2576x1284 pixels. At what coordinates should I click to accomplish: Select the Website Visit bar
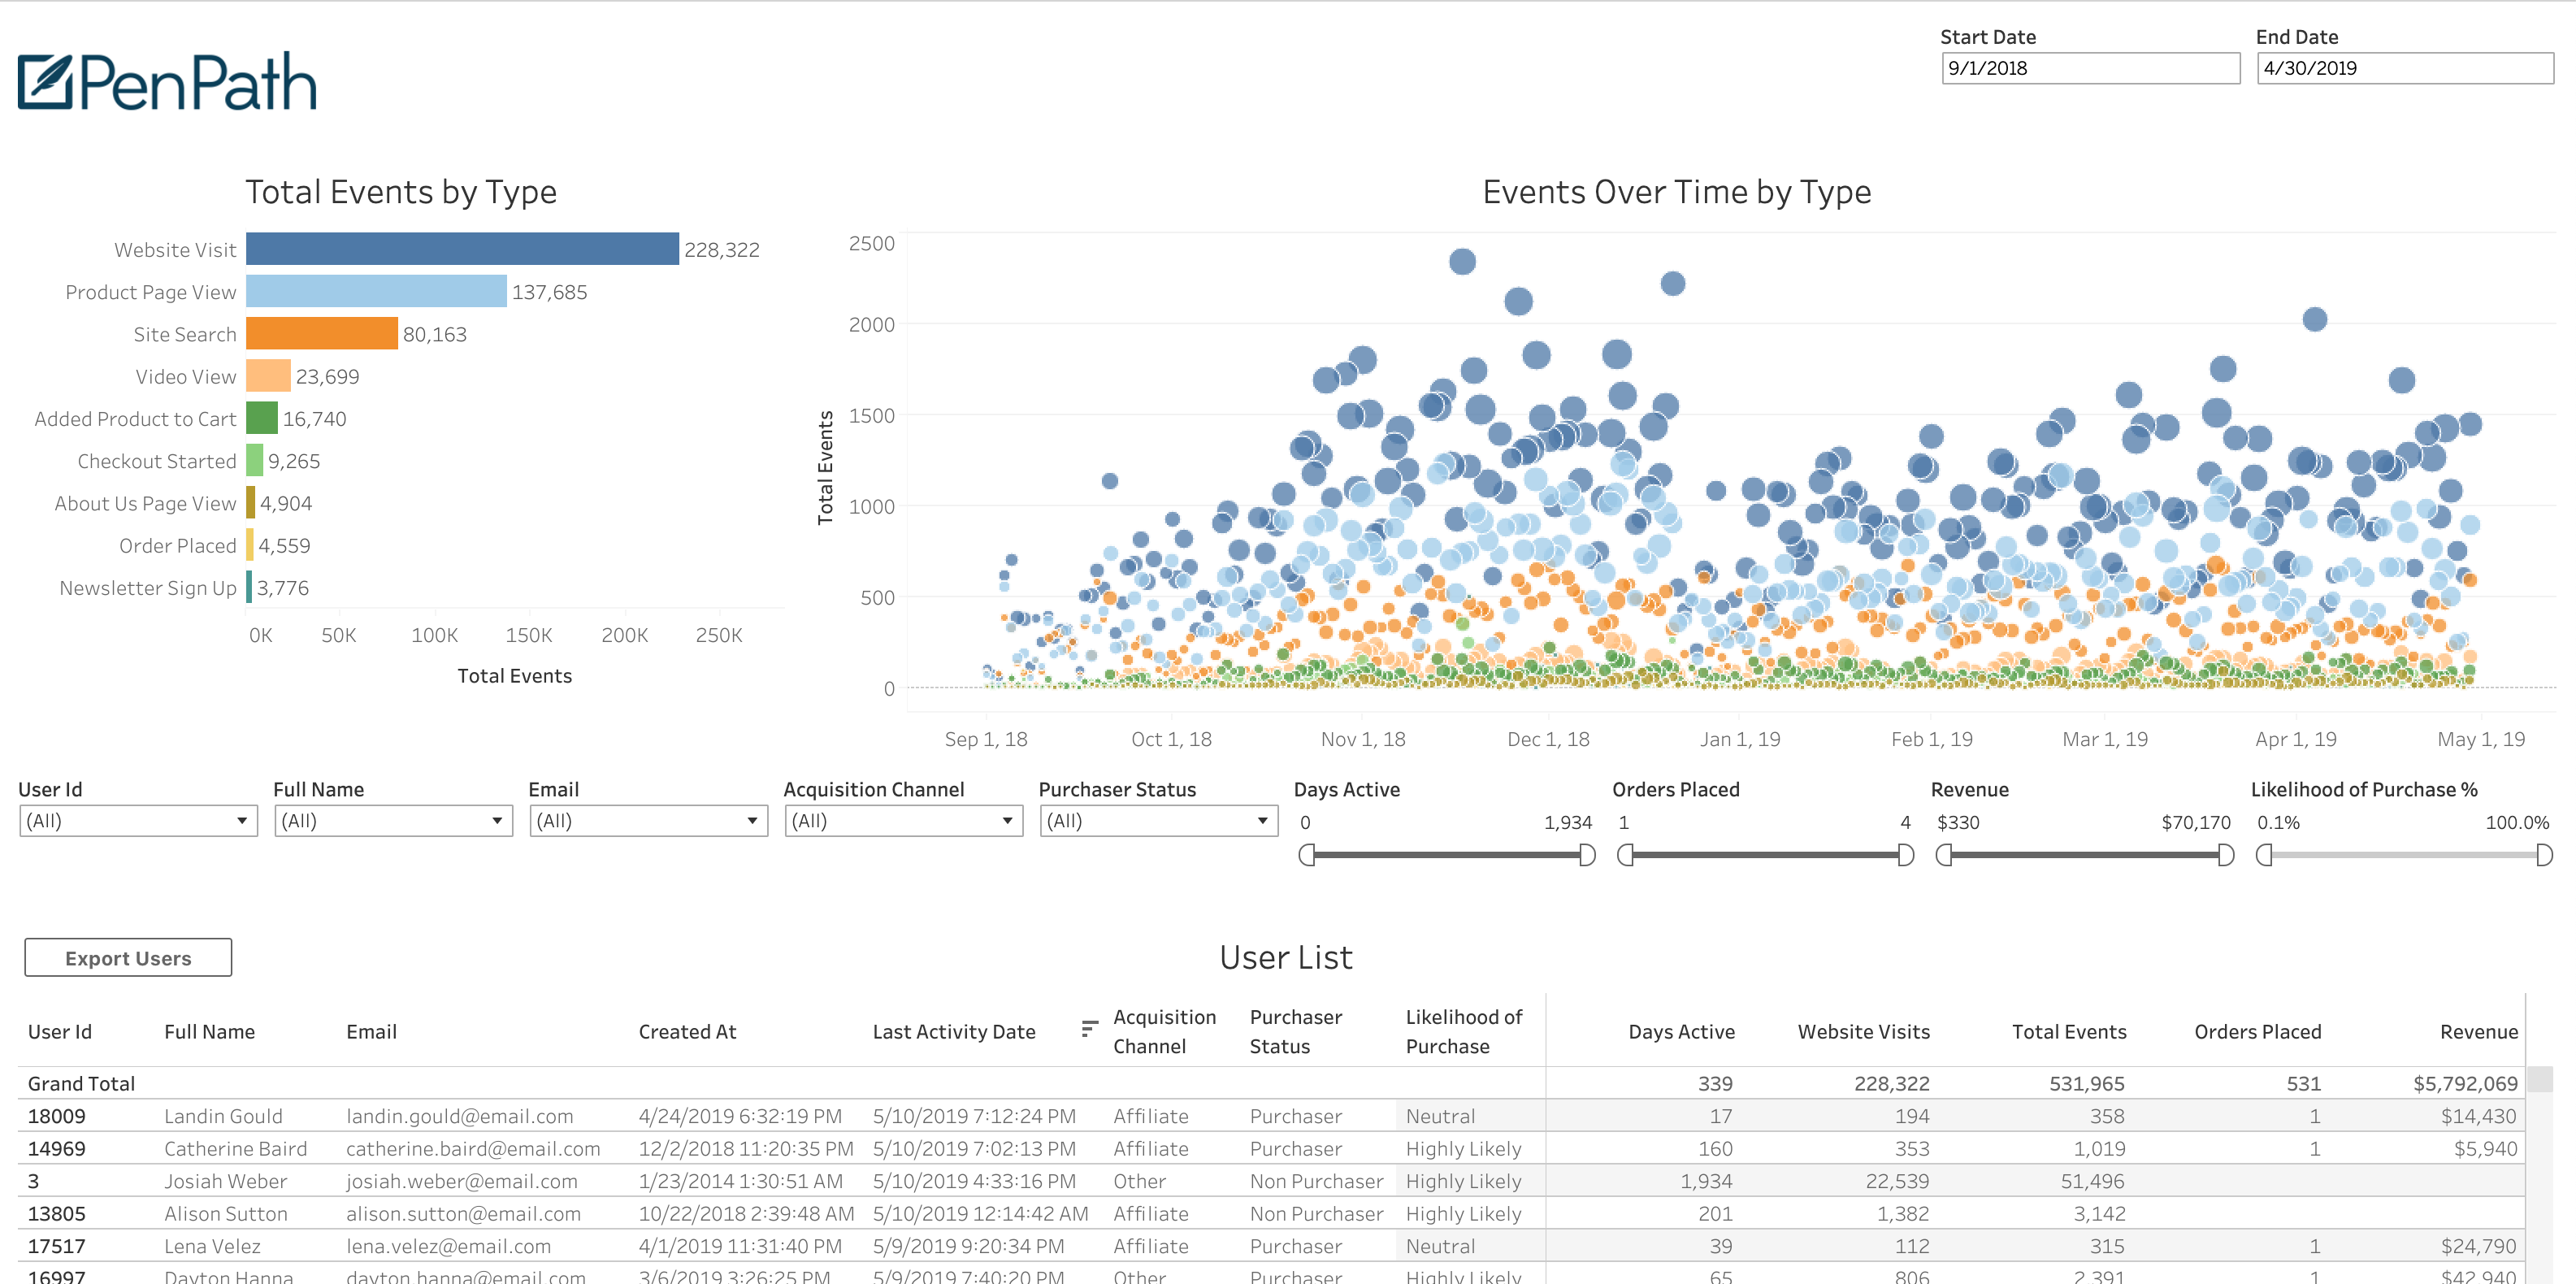pyautogui.click(x=462, y=249)
